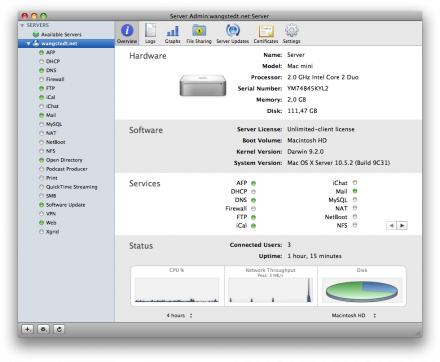Select iChat service in sidebar
440x362 pixels.
tap(52, 106)
